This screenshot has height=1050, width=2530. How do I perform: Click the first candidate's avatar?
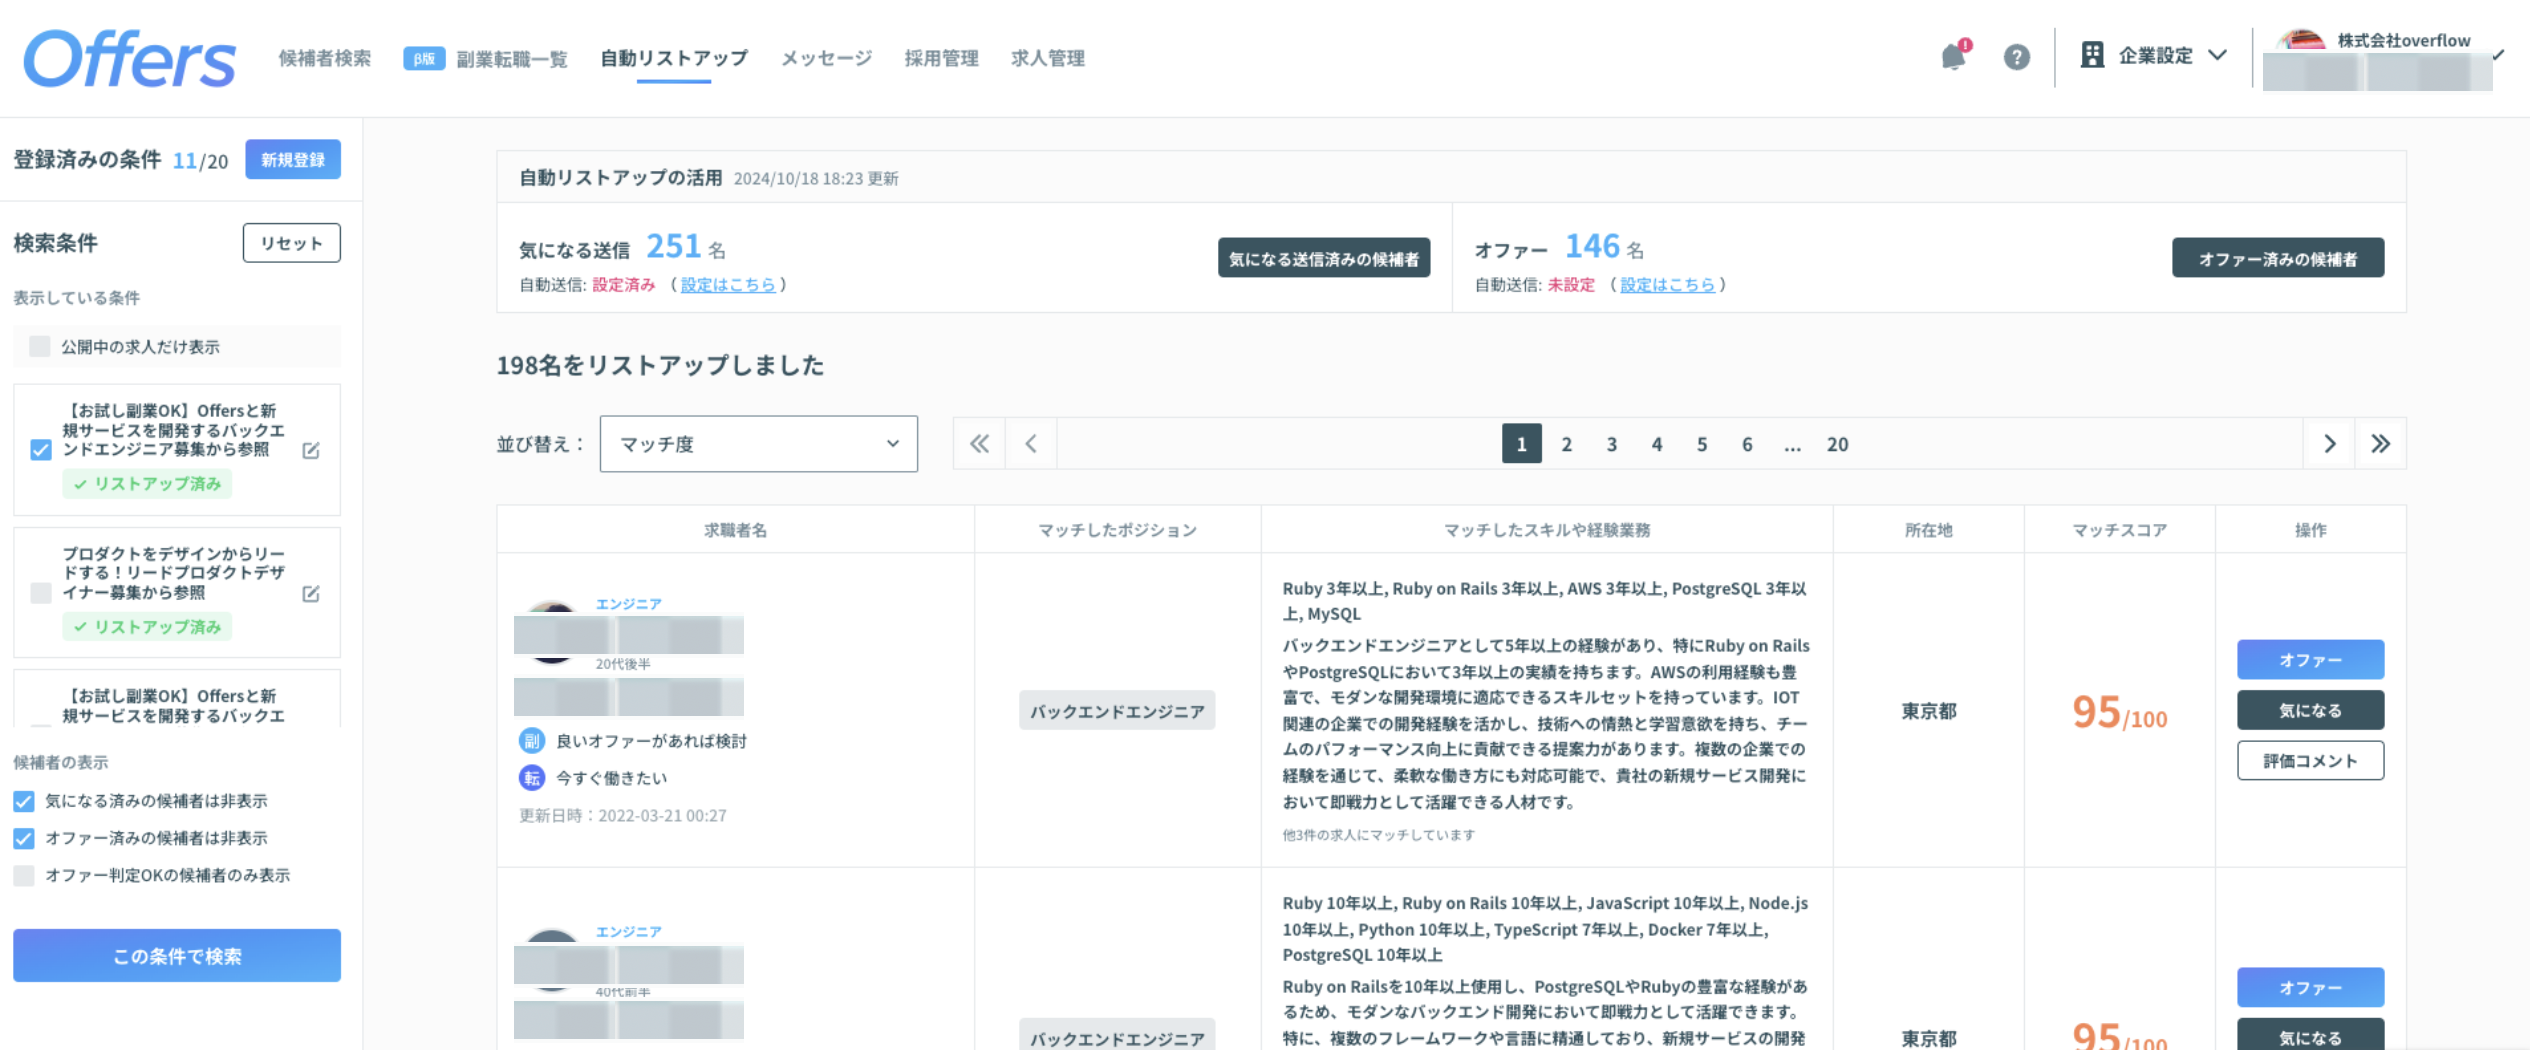[x=551, y=633]
